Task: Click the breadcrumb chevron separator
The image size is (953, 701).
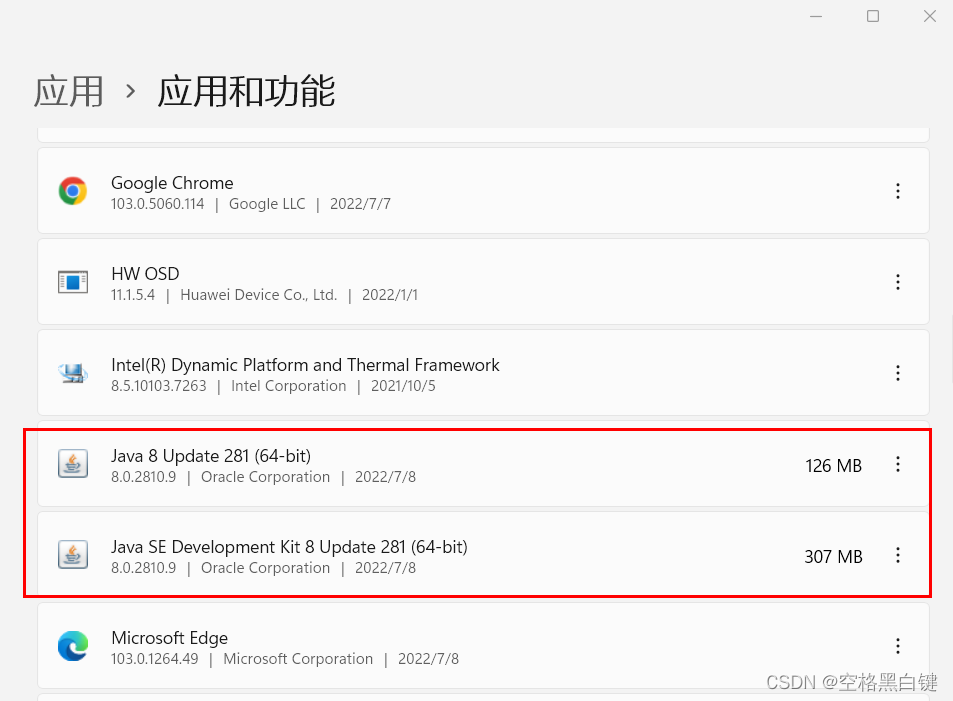Action: point(130,92)
